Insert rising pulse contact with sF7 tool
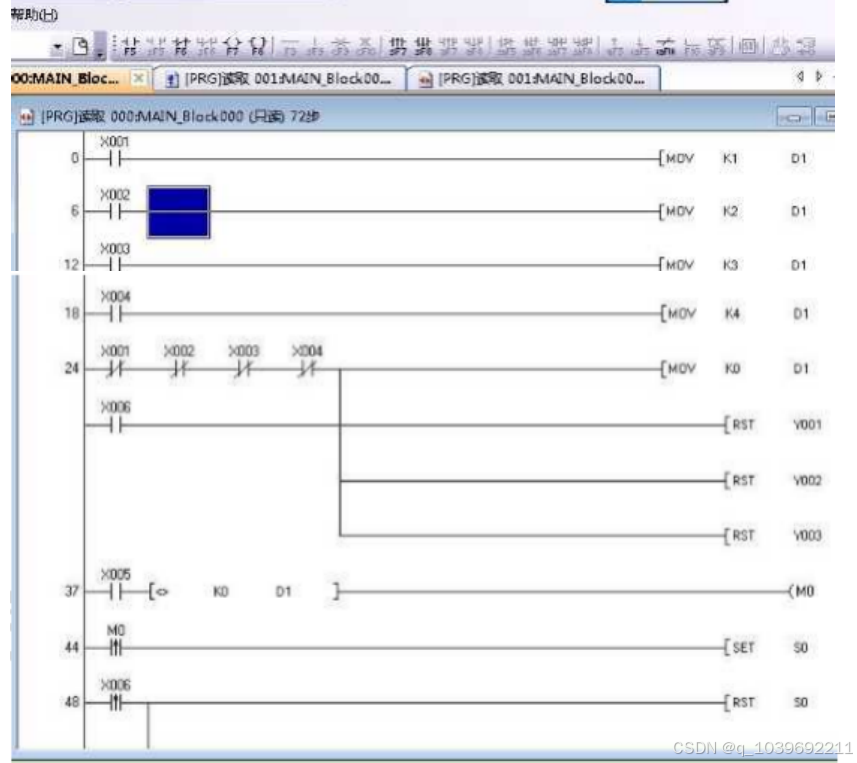This screenshot has width=857, height=763. pos(398,47)
